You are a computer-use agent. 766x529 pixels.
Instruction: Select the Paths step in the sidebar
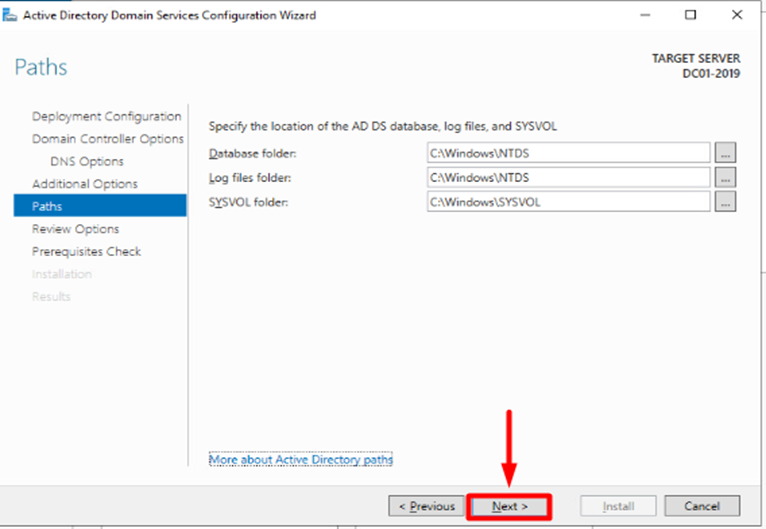(47, 206)
